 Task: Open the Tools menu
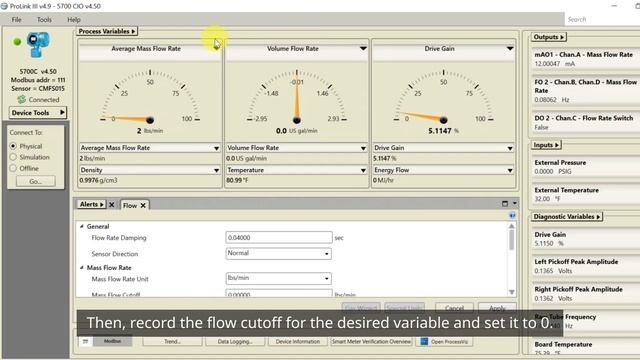tap(44, 20)
